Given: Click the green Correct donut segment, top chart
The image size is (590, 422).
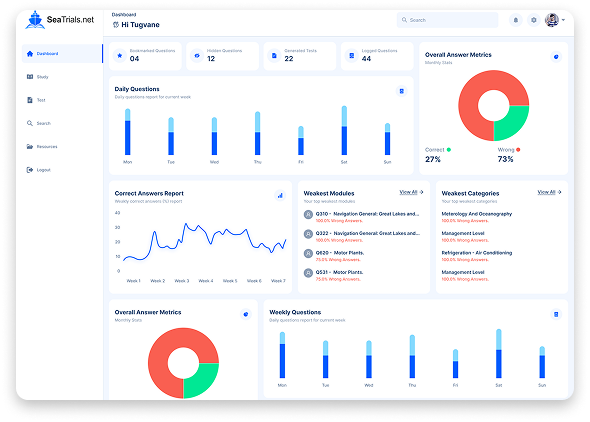Looking at the screenshot, I should coord(510,121).
